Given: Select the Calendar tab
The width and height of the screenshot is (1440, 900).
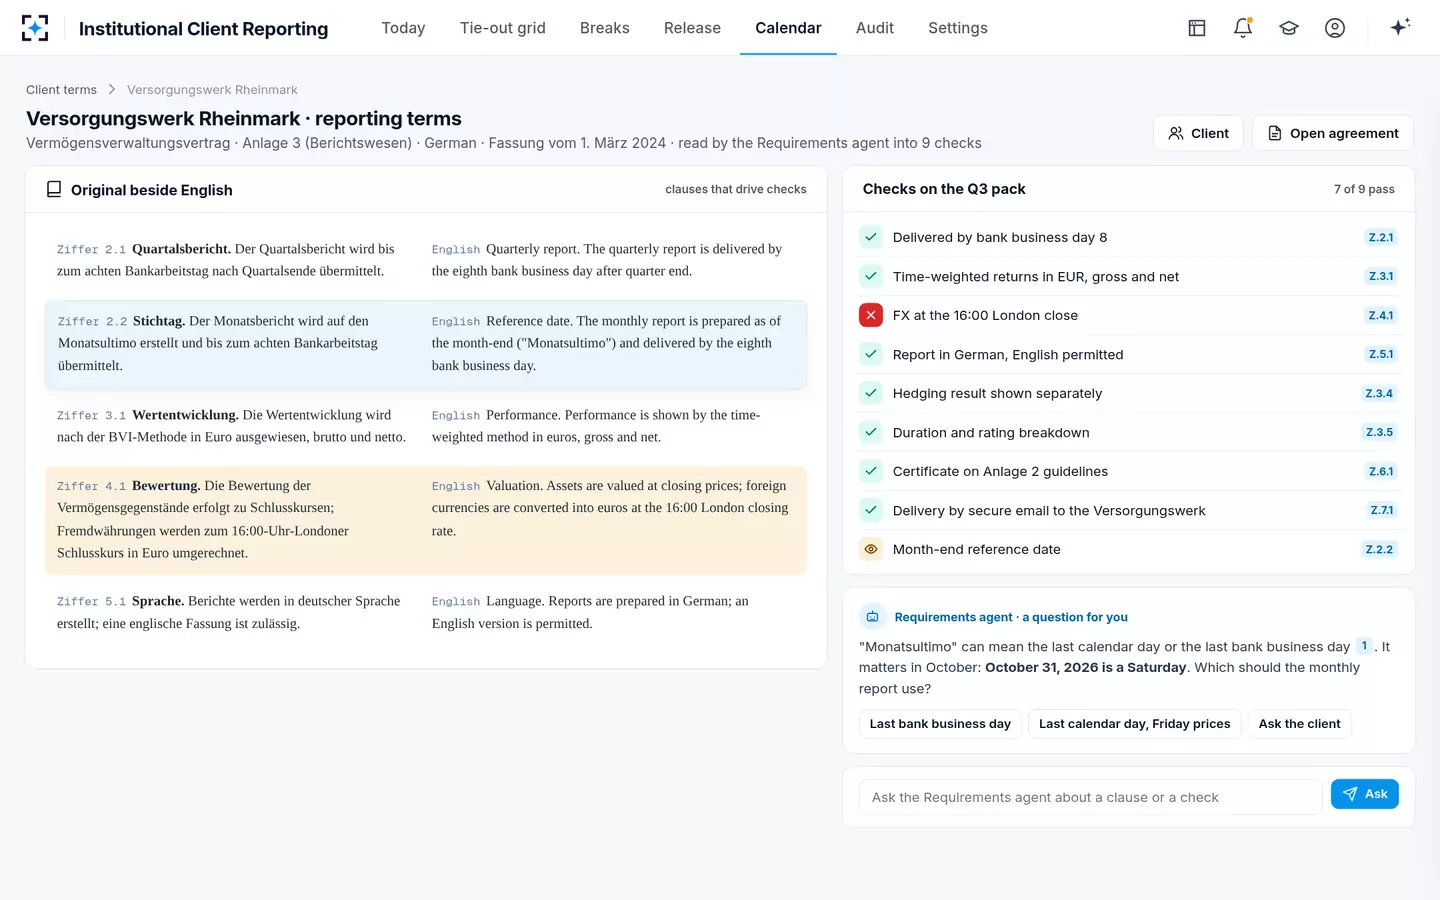Looking at the screenshot, I should click(788, 28).
